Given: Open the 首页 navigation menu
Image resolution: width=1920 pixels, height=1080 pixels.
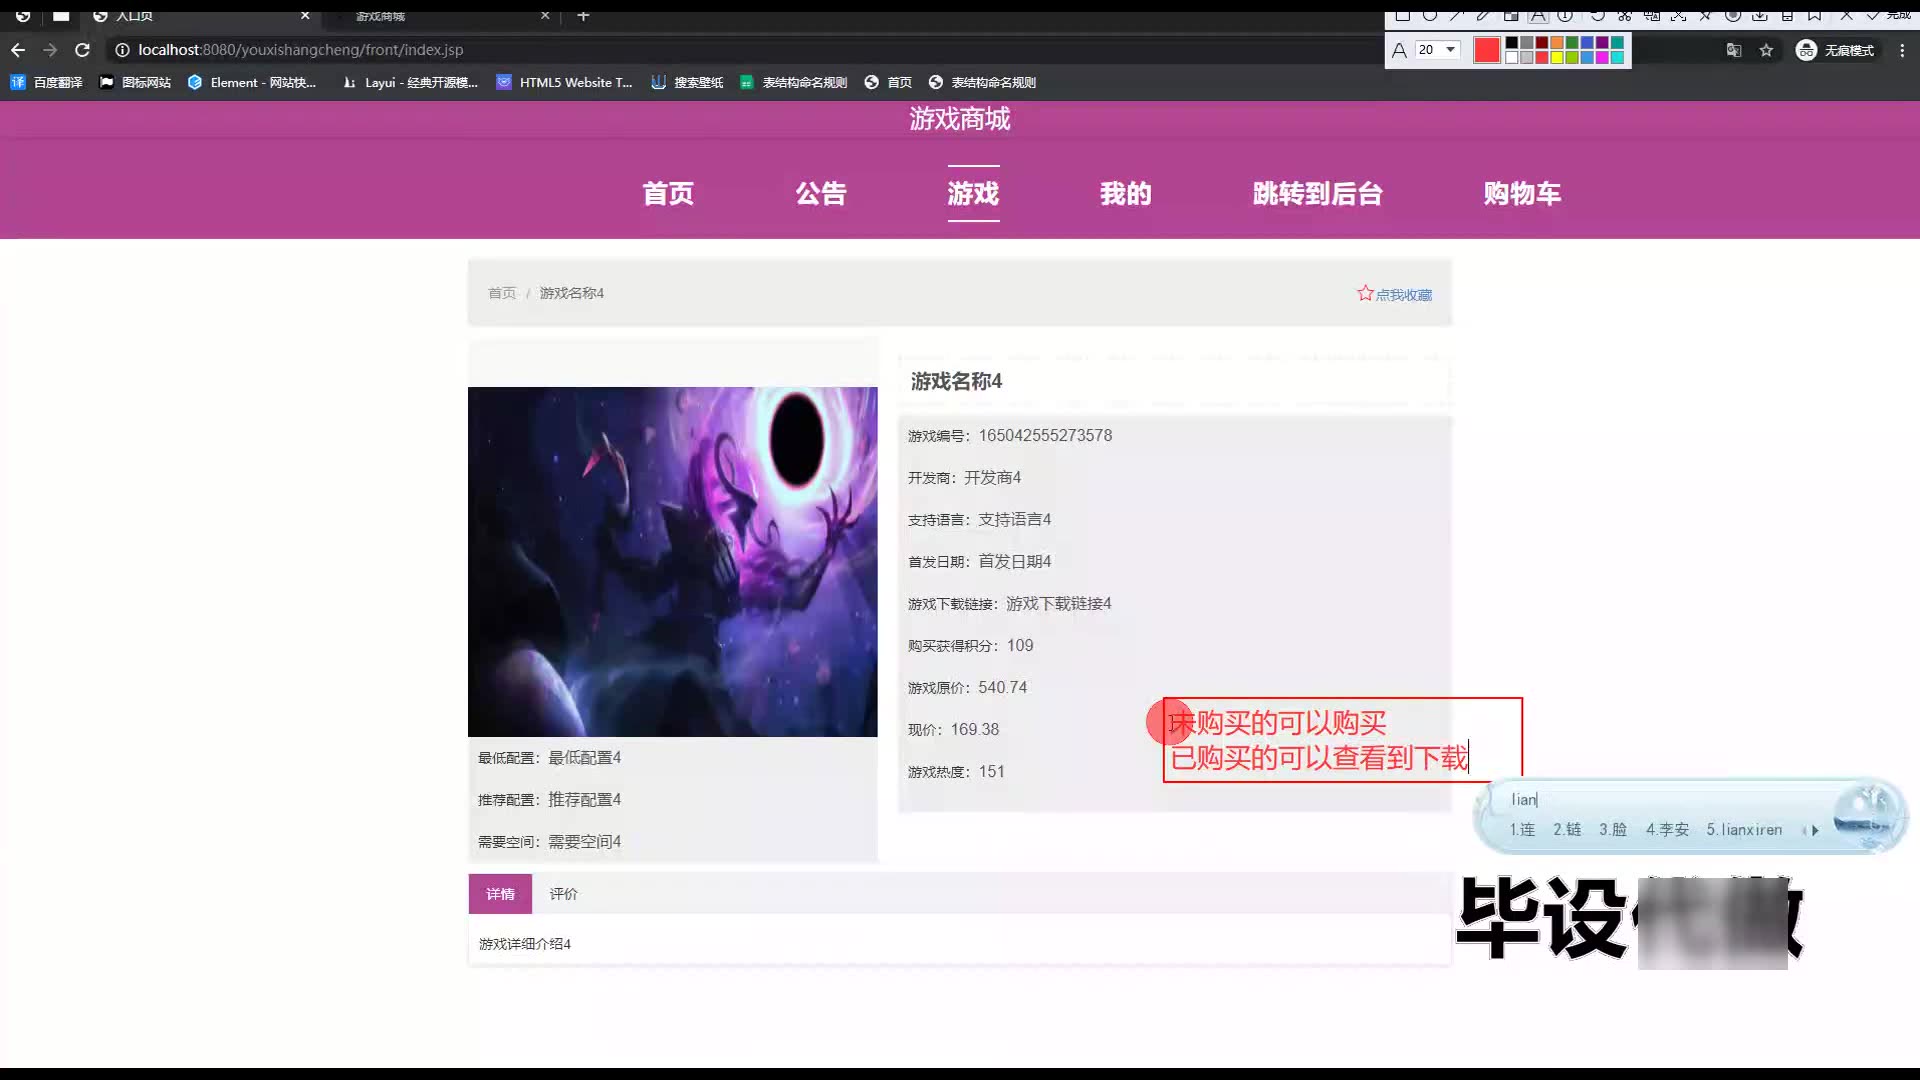Looking at the screenshot, I should [668, 193].
